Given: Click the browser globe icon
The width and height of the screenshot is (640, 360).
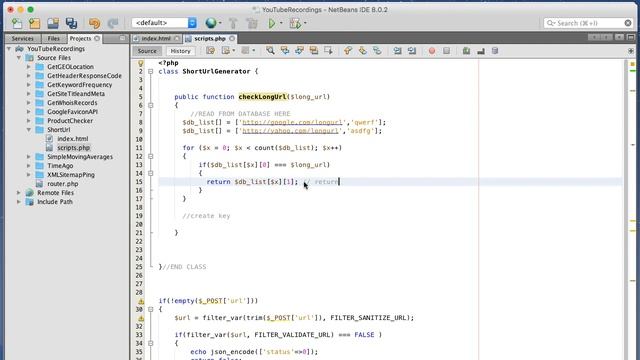Looking at the screenshot, I should pyautogui.click(x=211, y=23).
